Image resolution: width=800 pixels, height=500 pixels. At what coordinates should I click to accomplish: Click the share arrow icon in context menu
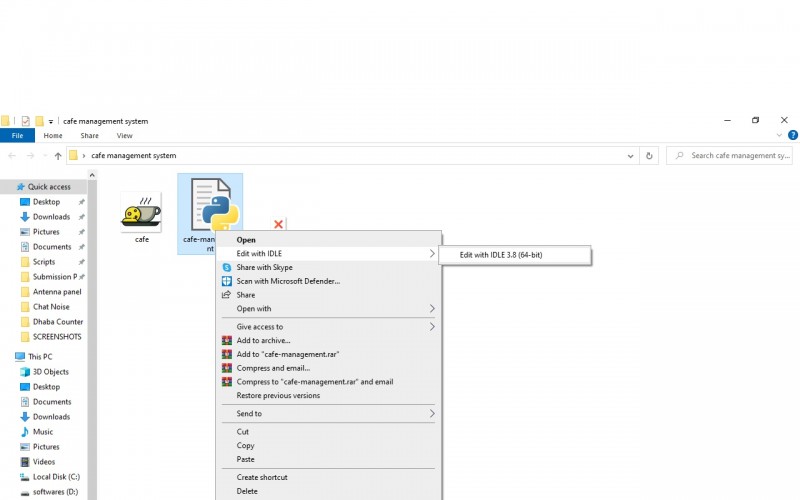(227, 295)
